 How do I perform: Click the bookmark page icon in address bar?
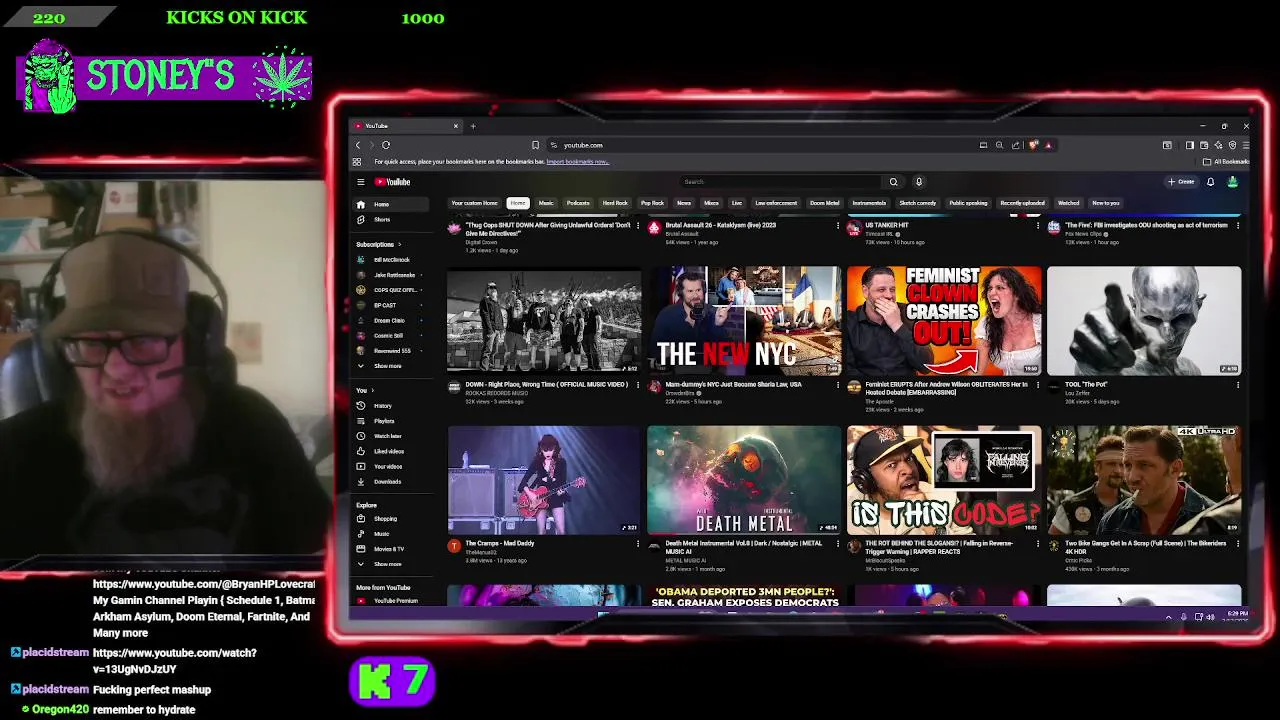[x=535, y=145]
